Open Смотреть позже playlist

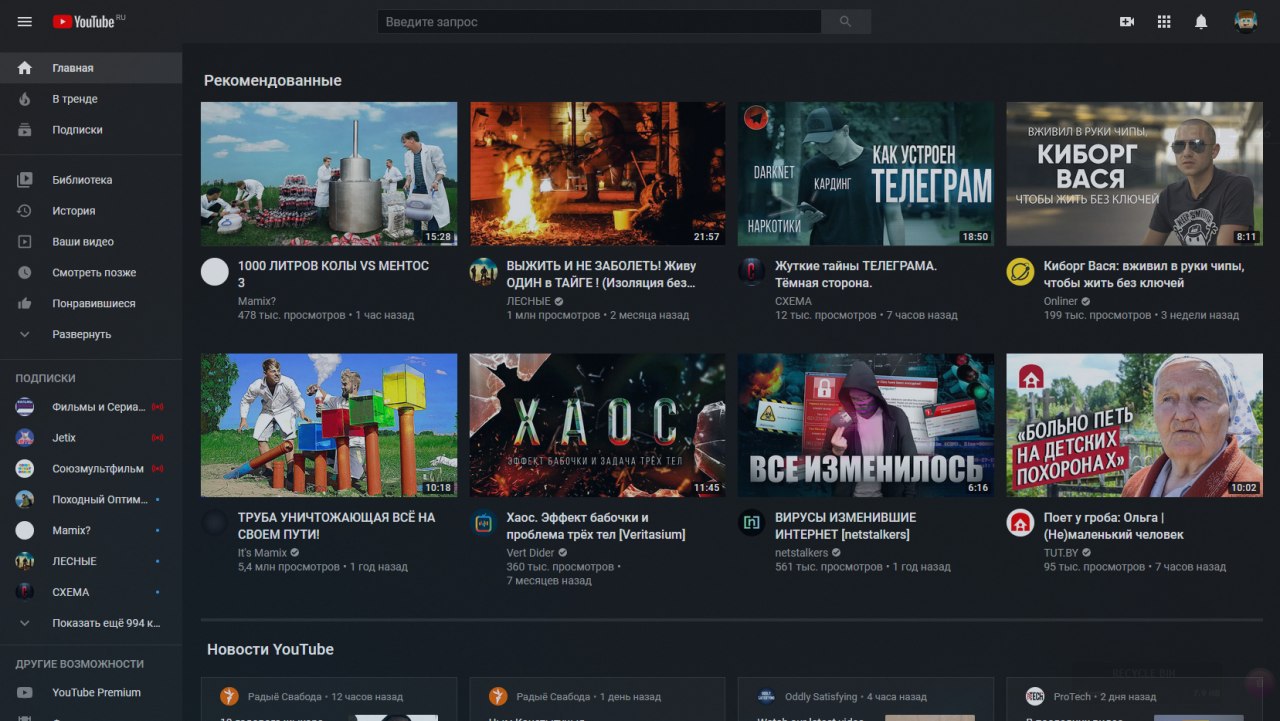coord(91,273)
